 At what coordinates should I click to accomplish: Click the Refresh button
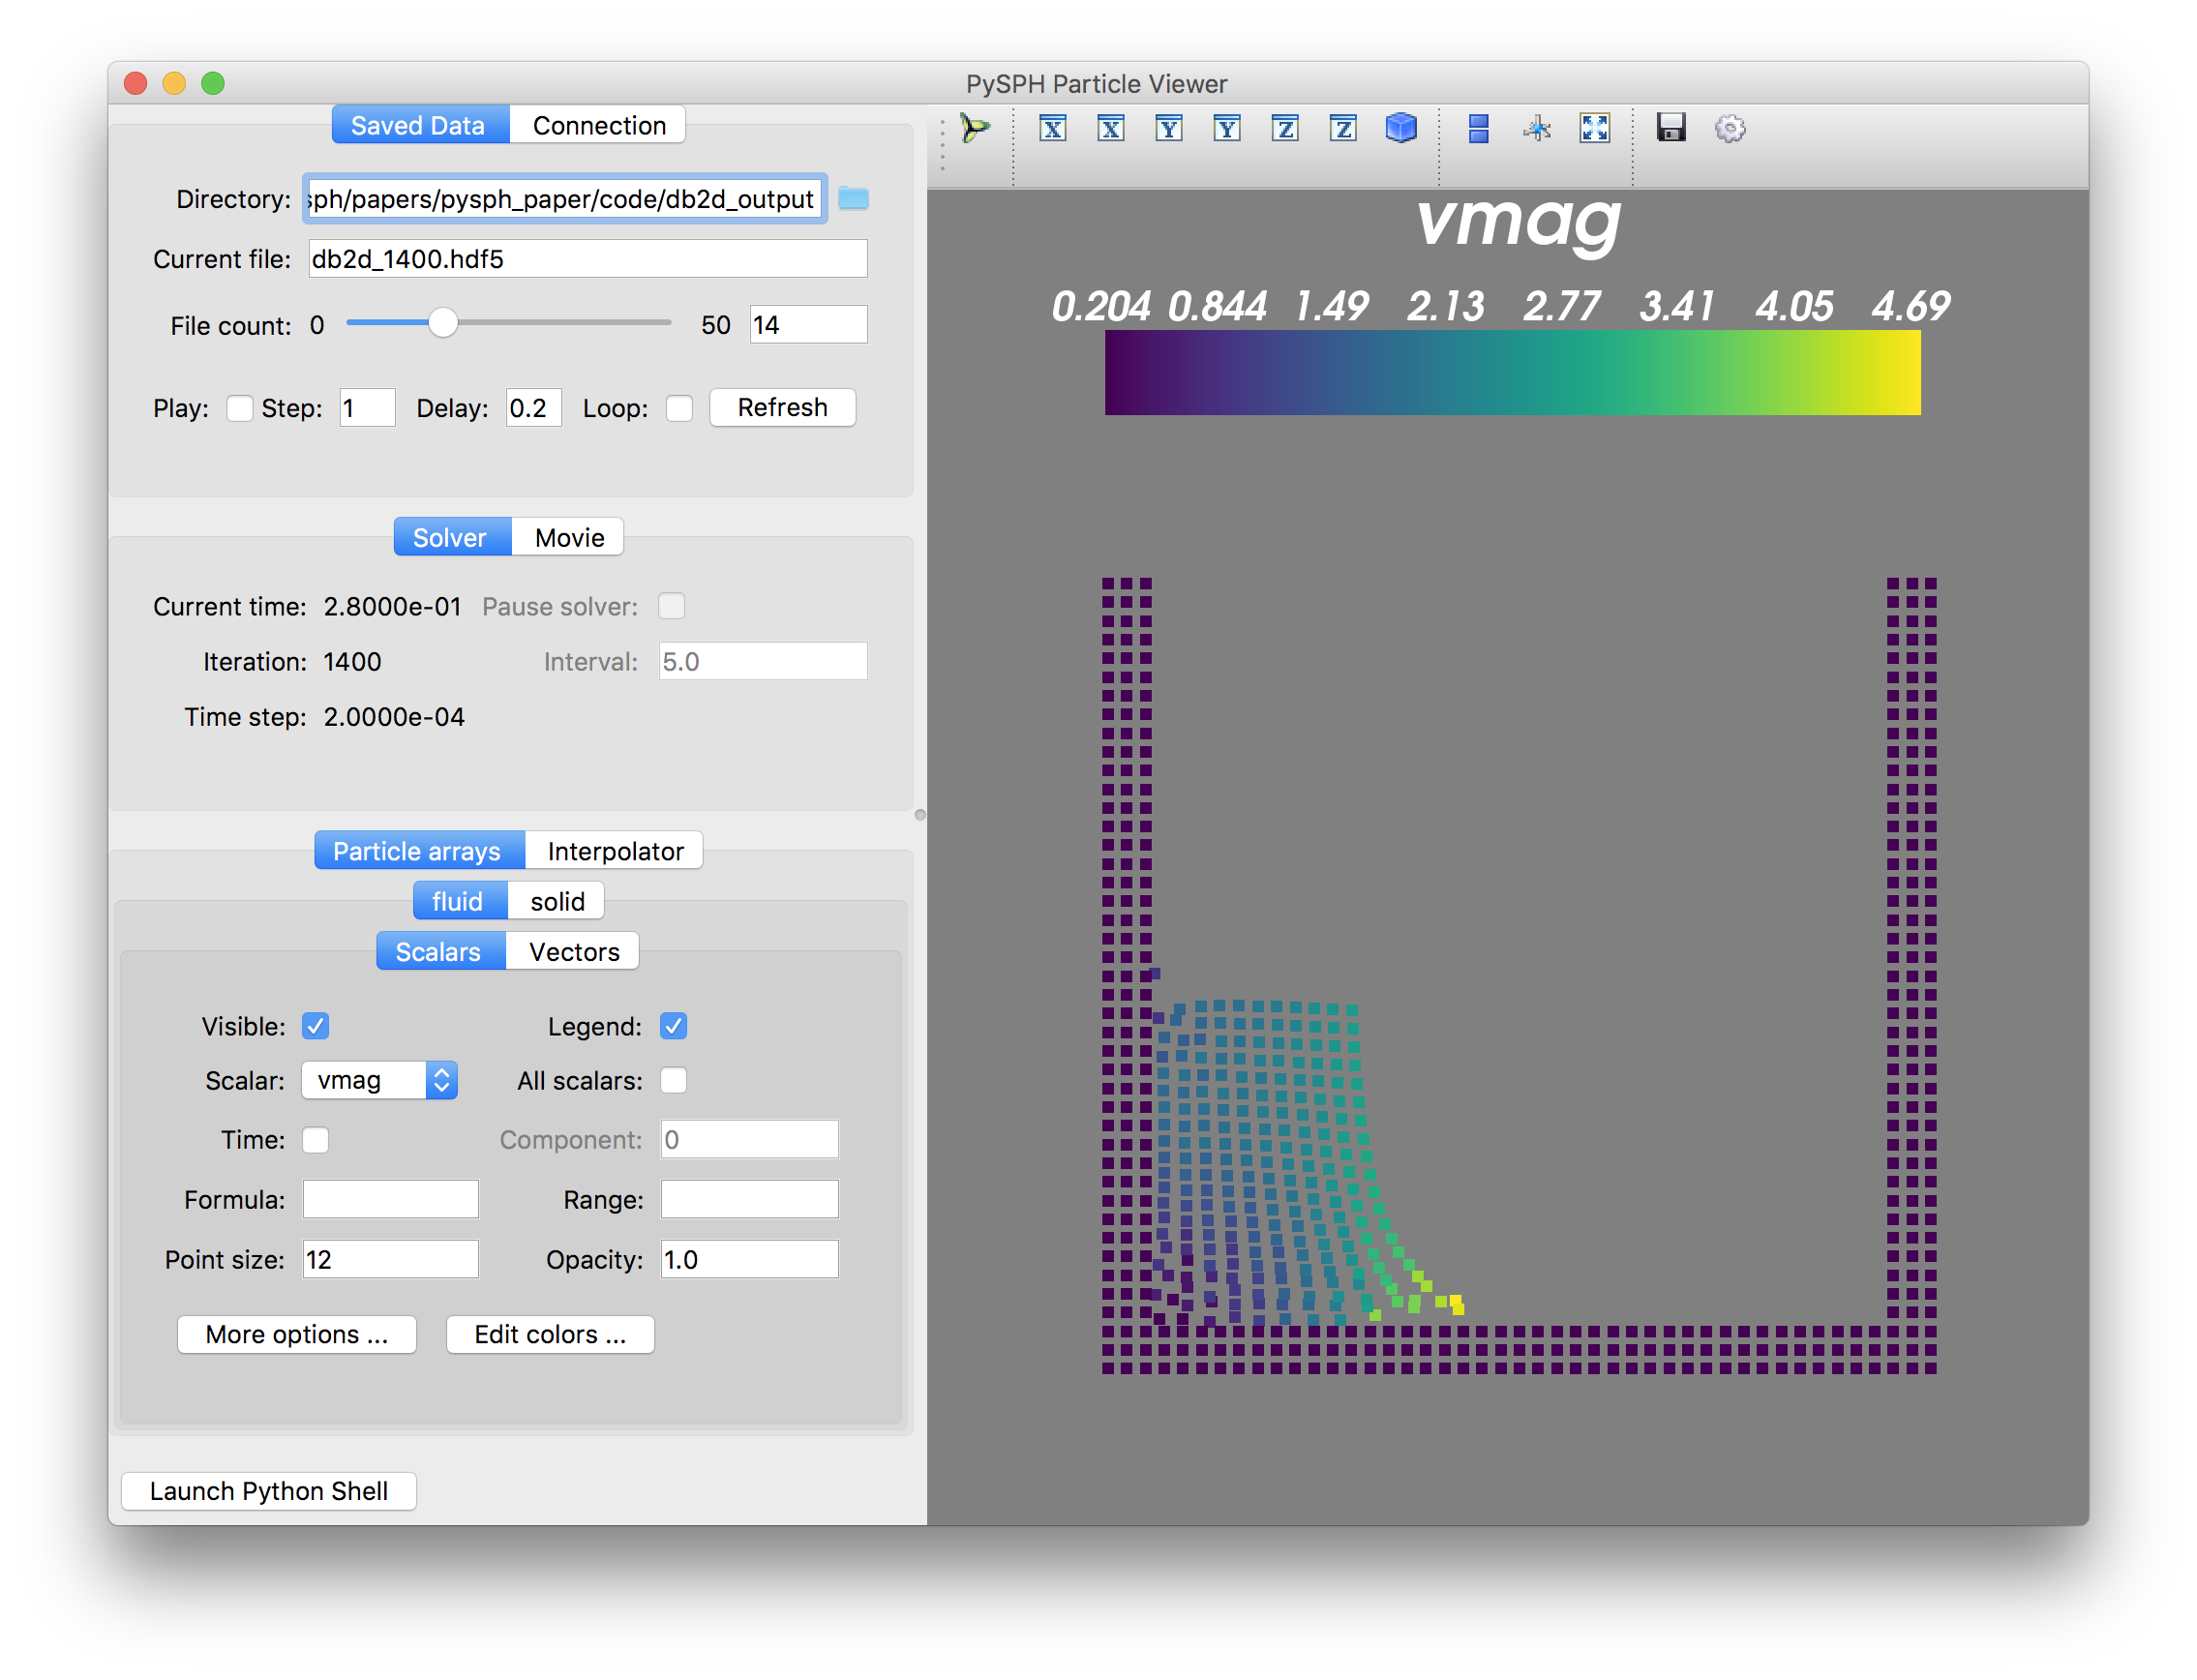[783, 408]
